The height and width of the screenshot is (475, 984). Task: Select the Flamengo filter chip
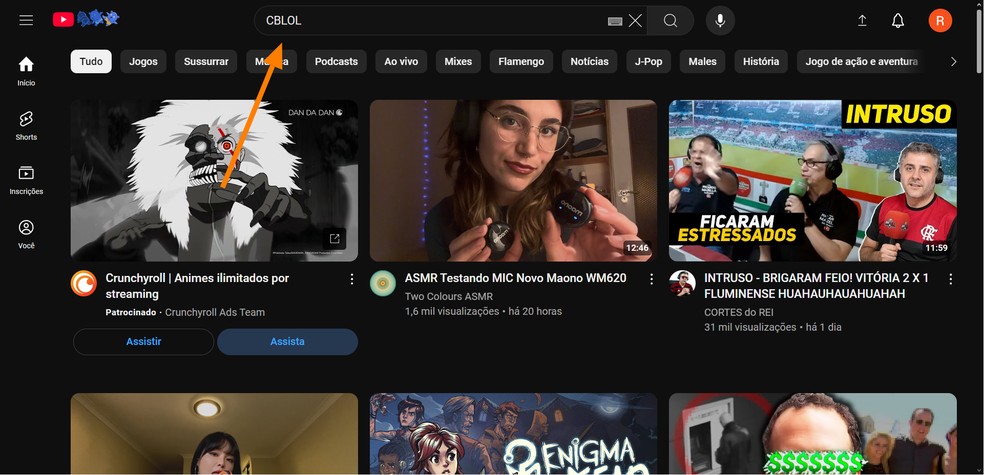pyautogui.click(x=521, y=61)
